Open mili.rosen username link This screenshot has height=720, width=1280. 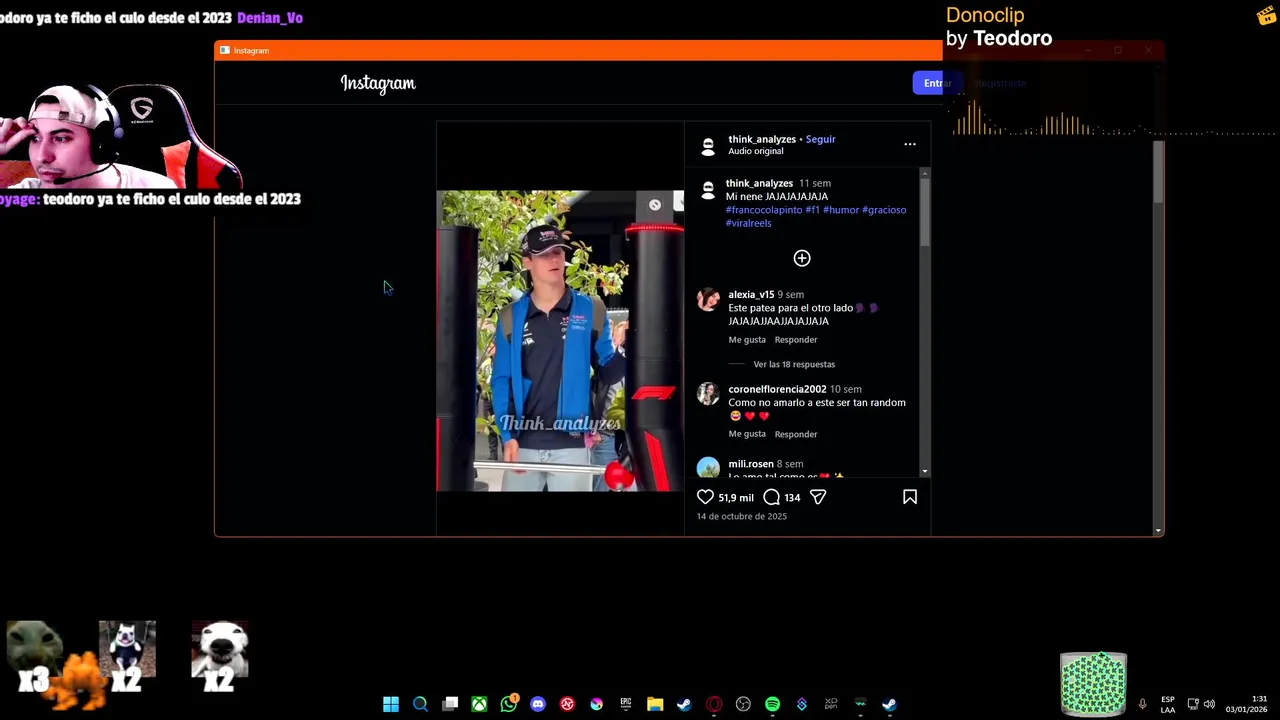tap(751, 464)
